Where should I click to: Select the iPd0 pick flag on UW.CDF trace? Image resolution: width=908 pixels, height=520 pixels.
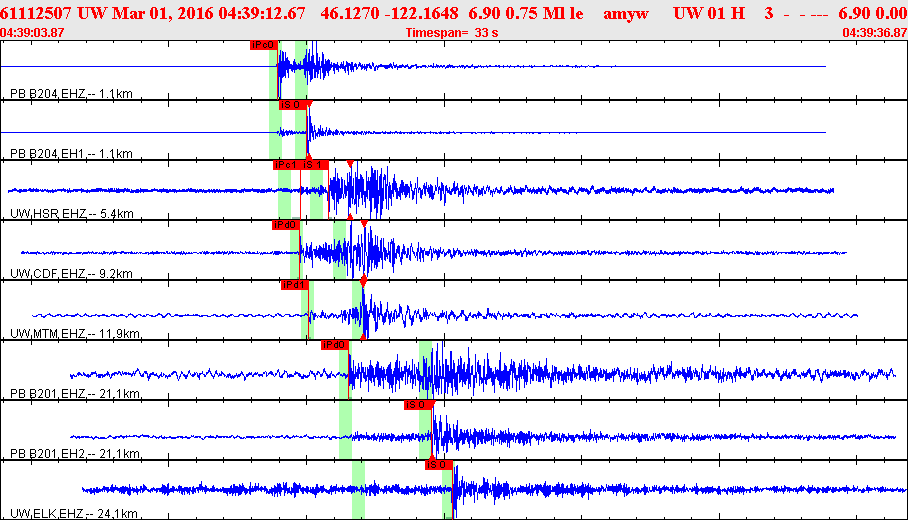285,225
